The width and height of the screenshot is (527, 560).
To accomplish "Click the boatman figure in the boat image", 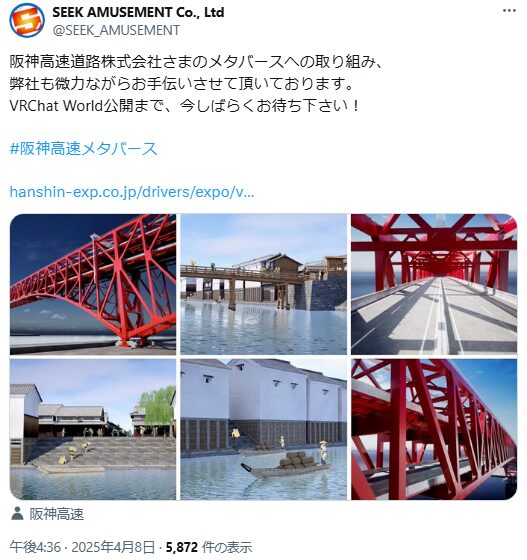I will click(x=324, y=452).
